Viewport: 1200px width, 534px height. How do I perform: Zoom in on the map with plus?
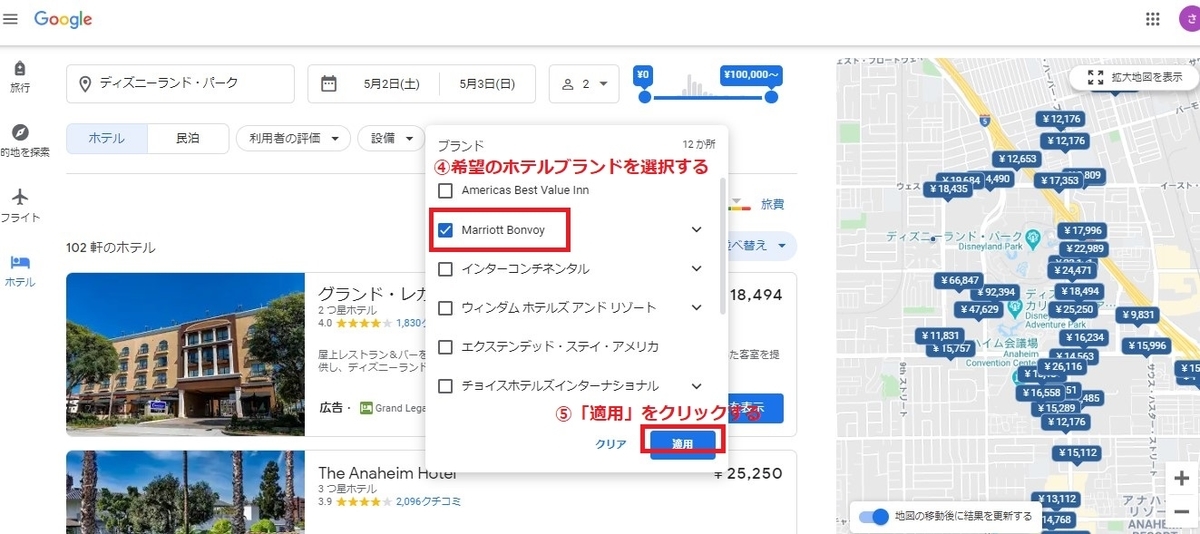point(1182,478)
